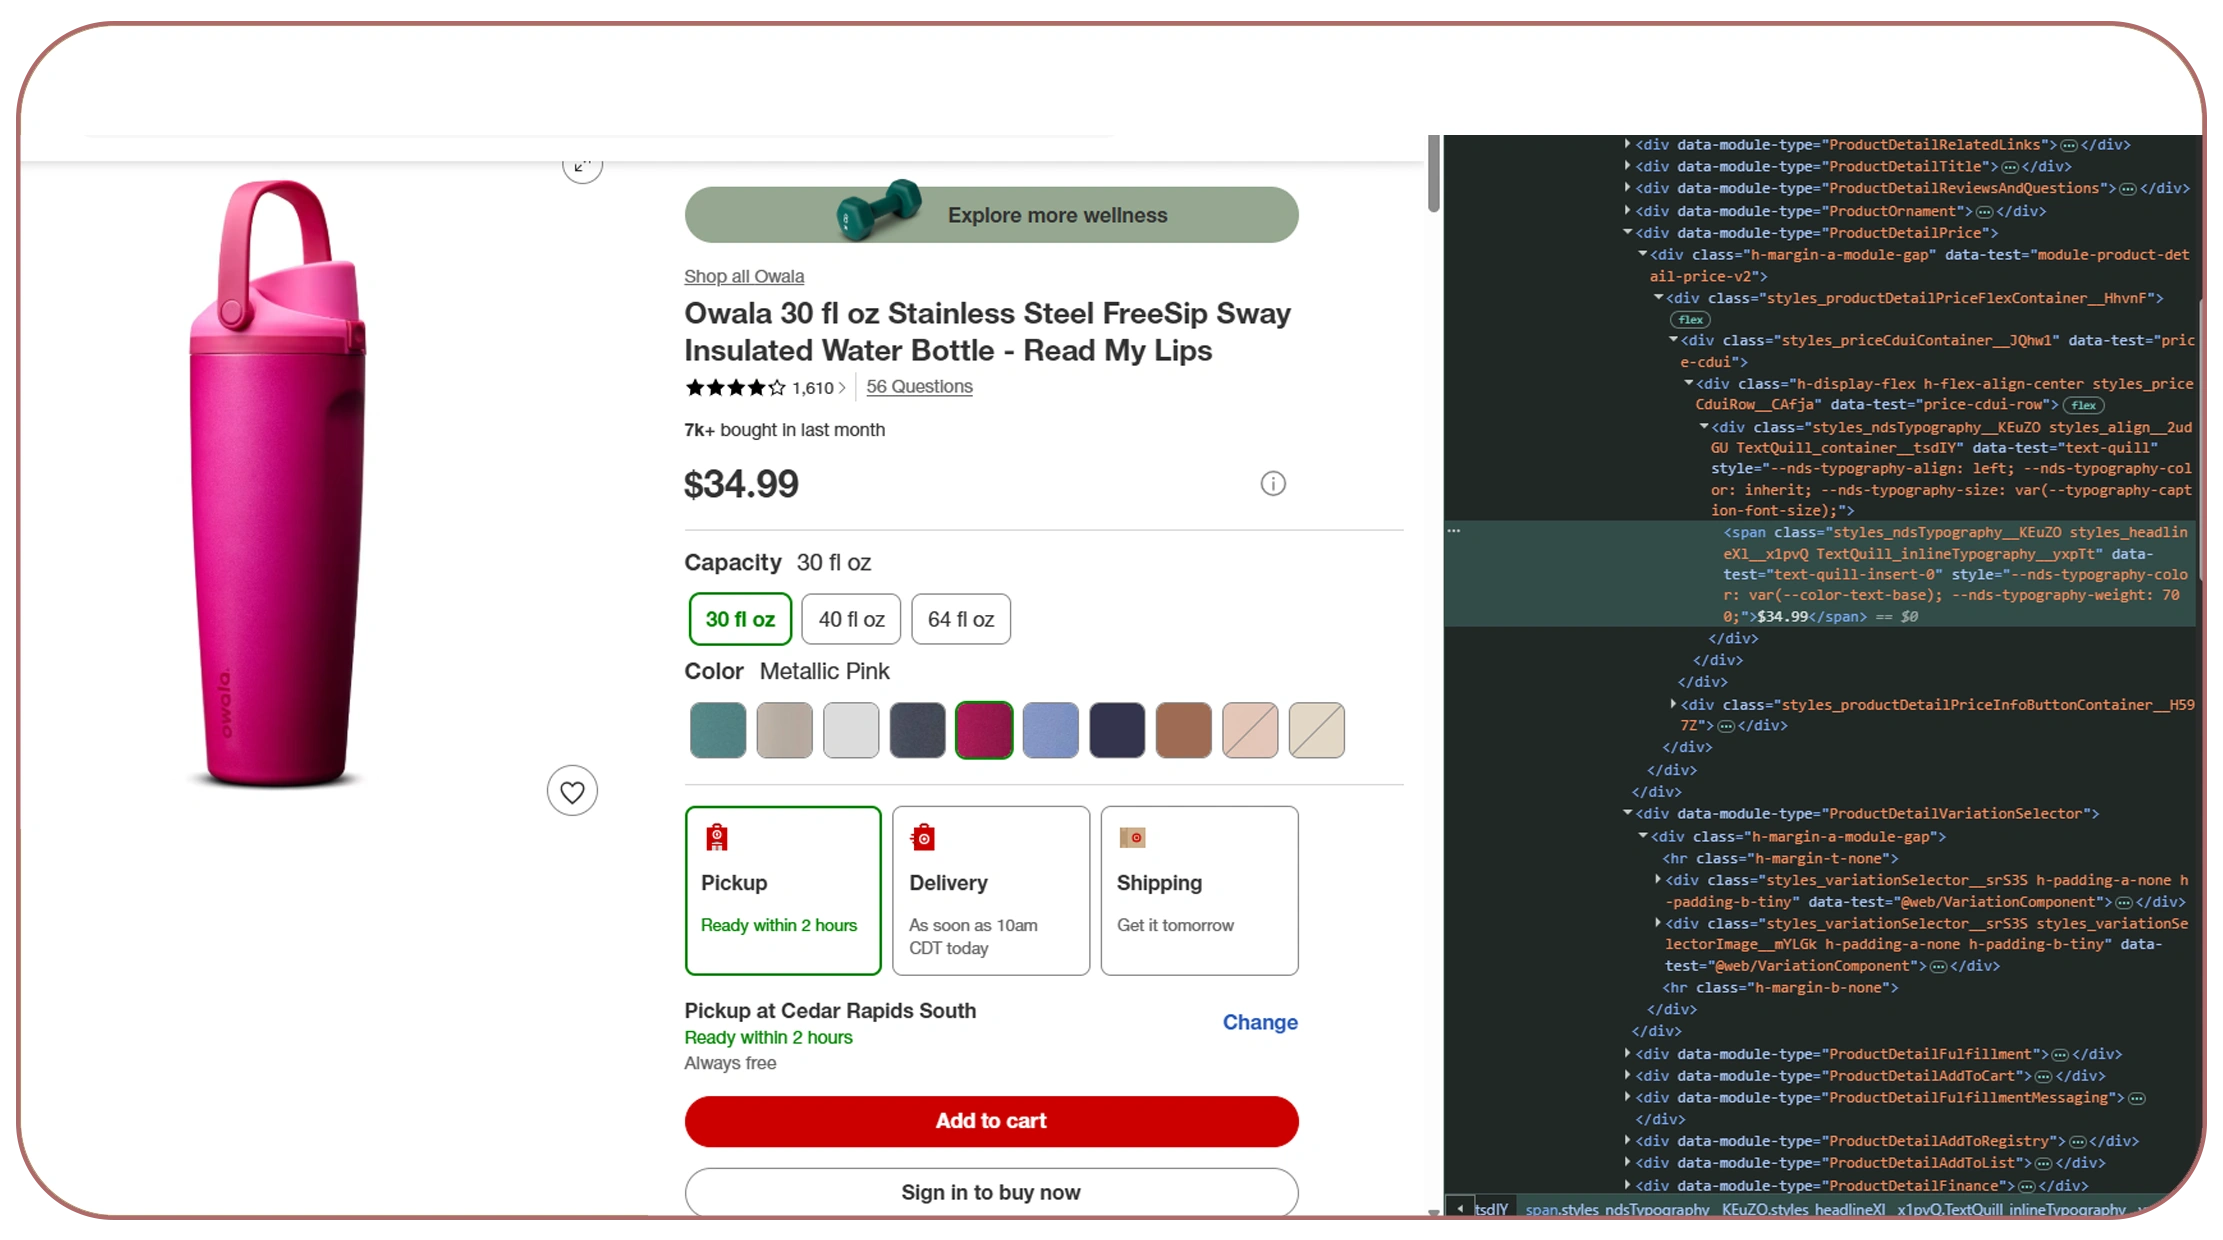Select 40 fl oz capacity
Image resolution: width=2223 pixels, height=1240 pixels.
pyautogui.click(x=851, y=619)
